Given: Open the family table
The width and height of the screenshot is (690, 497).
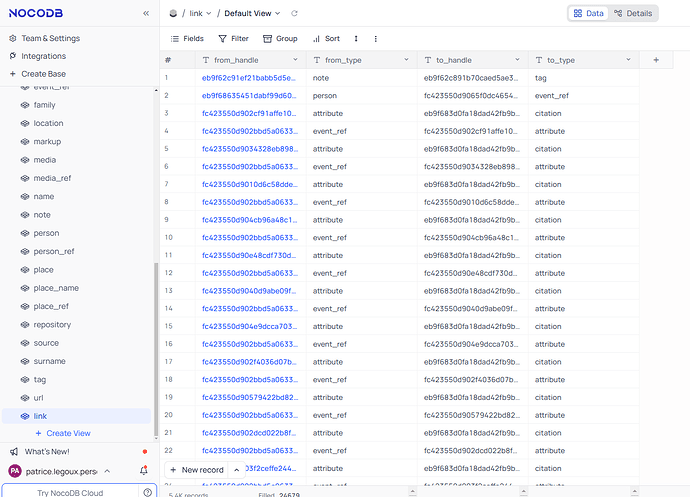Looking at the screenshot, I should coord(44,105).
